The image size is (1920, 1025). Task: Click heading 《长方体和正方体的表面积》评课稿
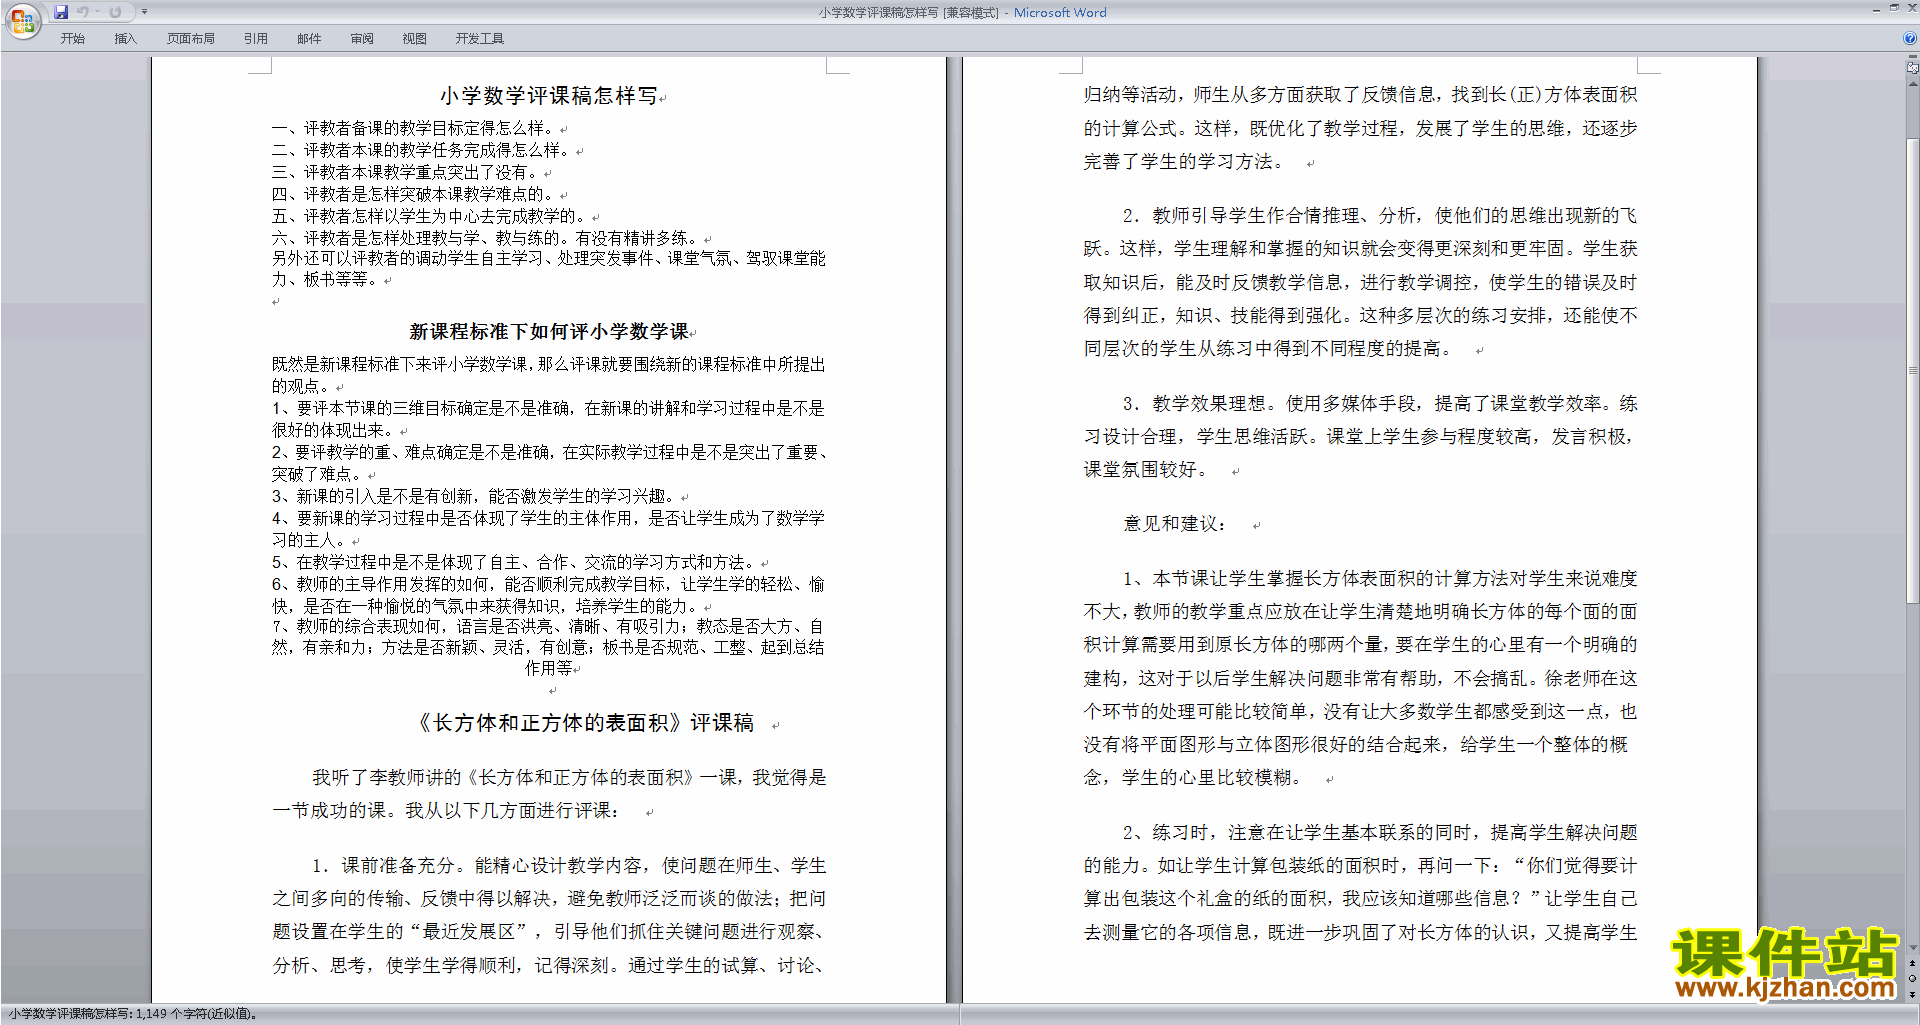tap(584, 723)
